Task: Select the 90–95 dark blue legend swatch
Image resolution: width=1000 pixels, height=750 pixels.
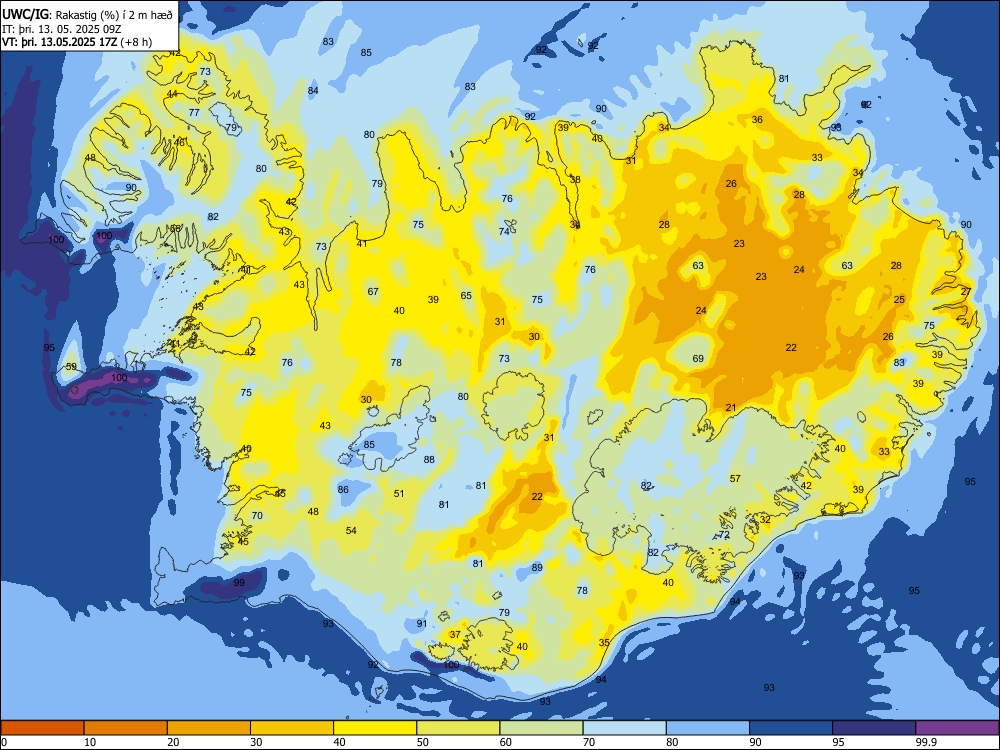Action: click(x=791, y=728)
